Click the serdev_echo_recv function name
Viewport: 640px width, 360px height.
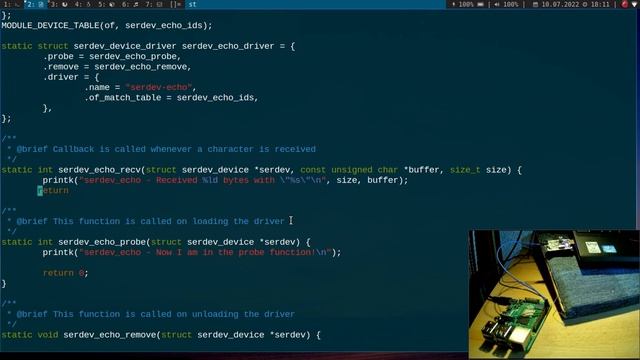pyautogui.click(x=99, y=170)
